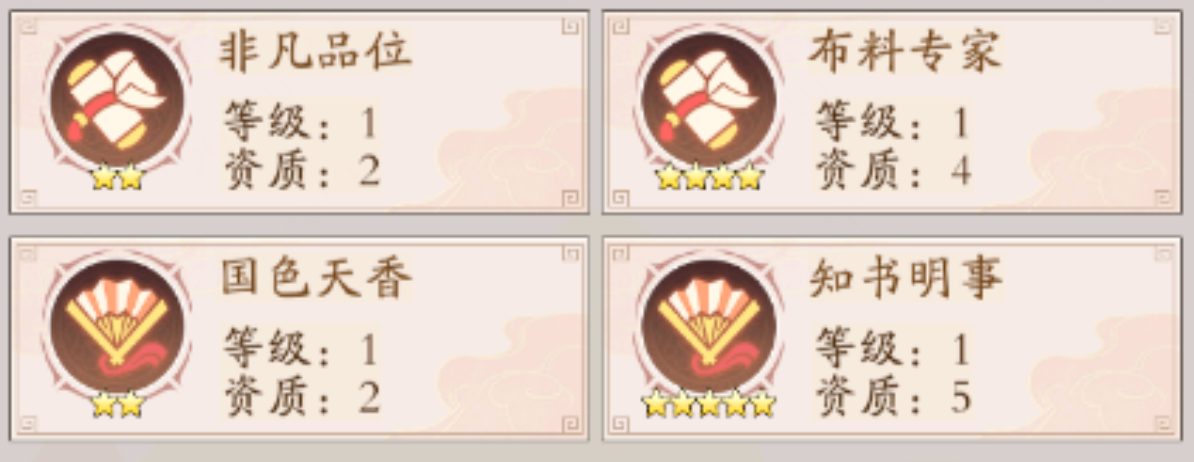Click 资质: 5 in the 知书明事 card
Screen dimensions: 1194x462
(x=893, y=397)
